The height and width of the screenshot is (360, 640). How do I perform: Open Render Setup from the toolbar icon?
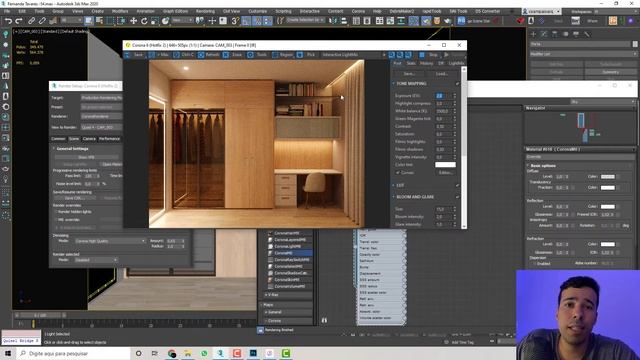pos(426,20)
